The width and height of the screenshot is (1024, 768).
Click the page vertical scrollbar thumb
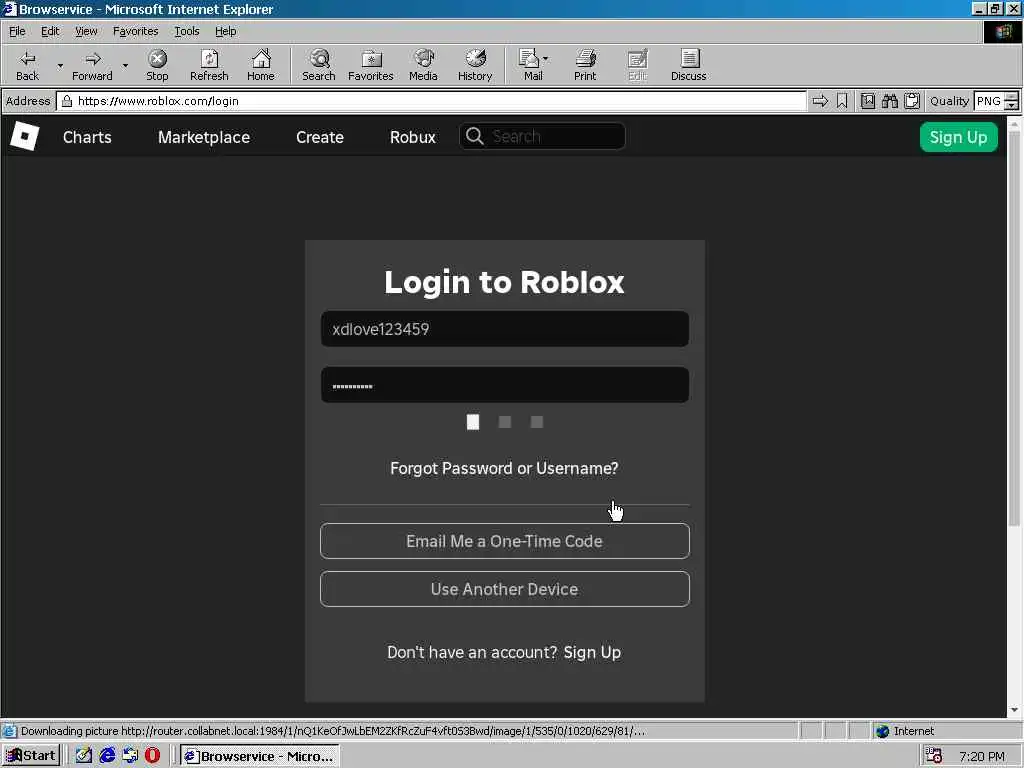1014,327
